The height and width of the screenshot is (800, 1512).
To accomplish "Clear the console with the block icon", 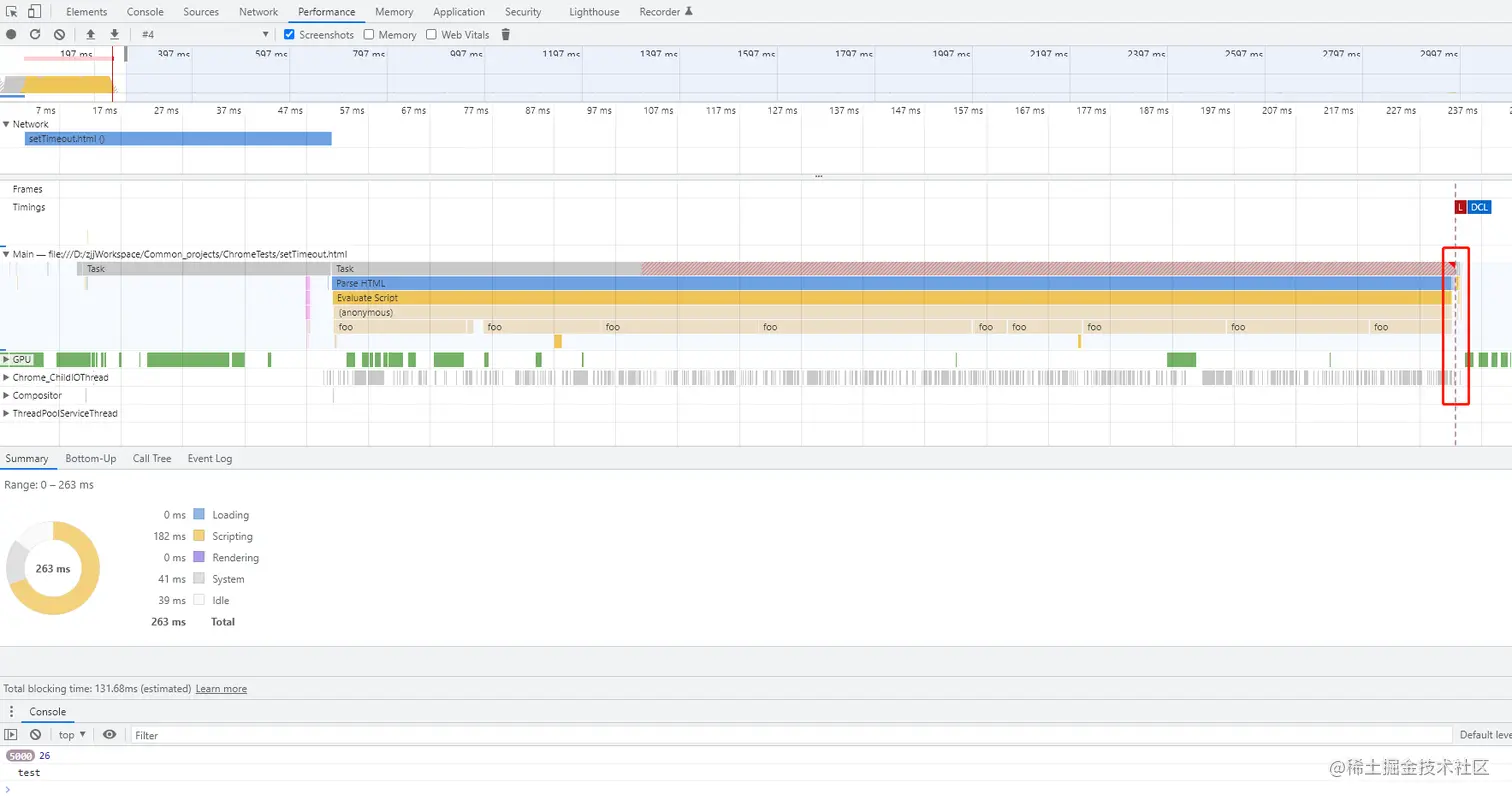I will click(x=36, y=735).
